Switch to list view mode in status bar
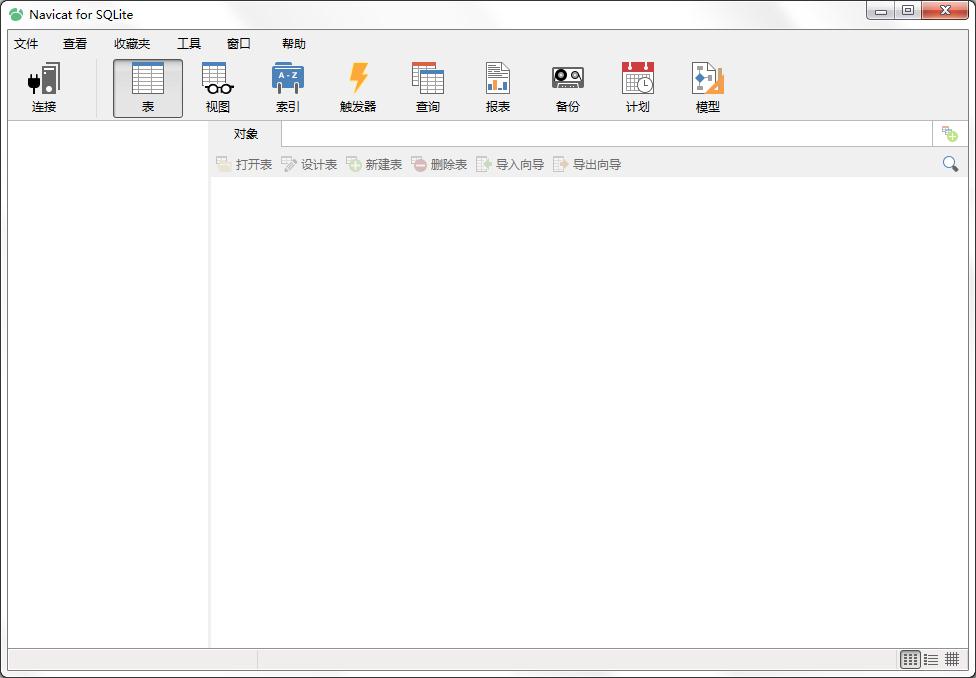Screen dimensions: 976x678 click(931, 659)
